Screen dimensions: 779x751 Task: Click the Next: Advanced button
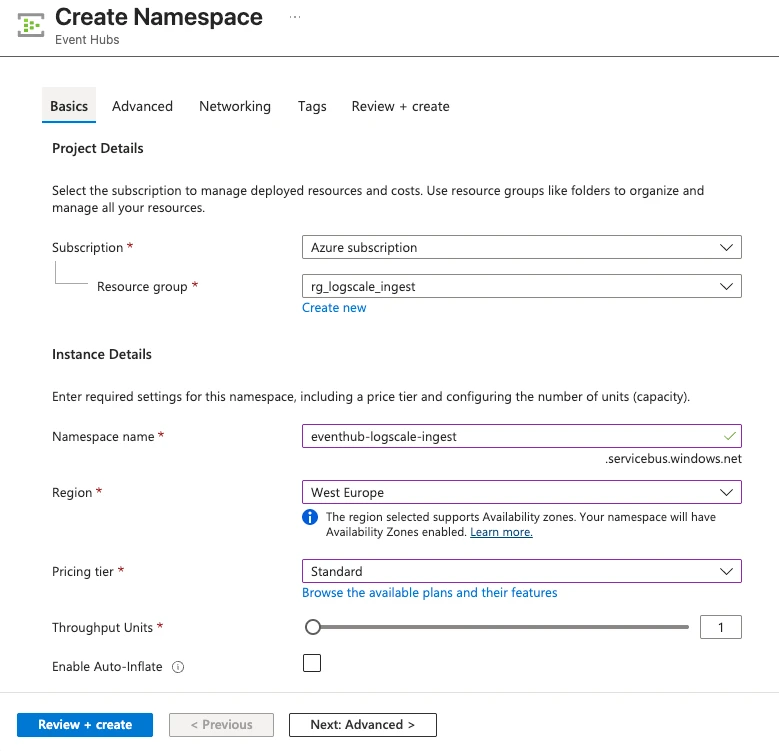tap(363, 725)
